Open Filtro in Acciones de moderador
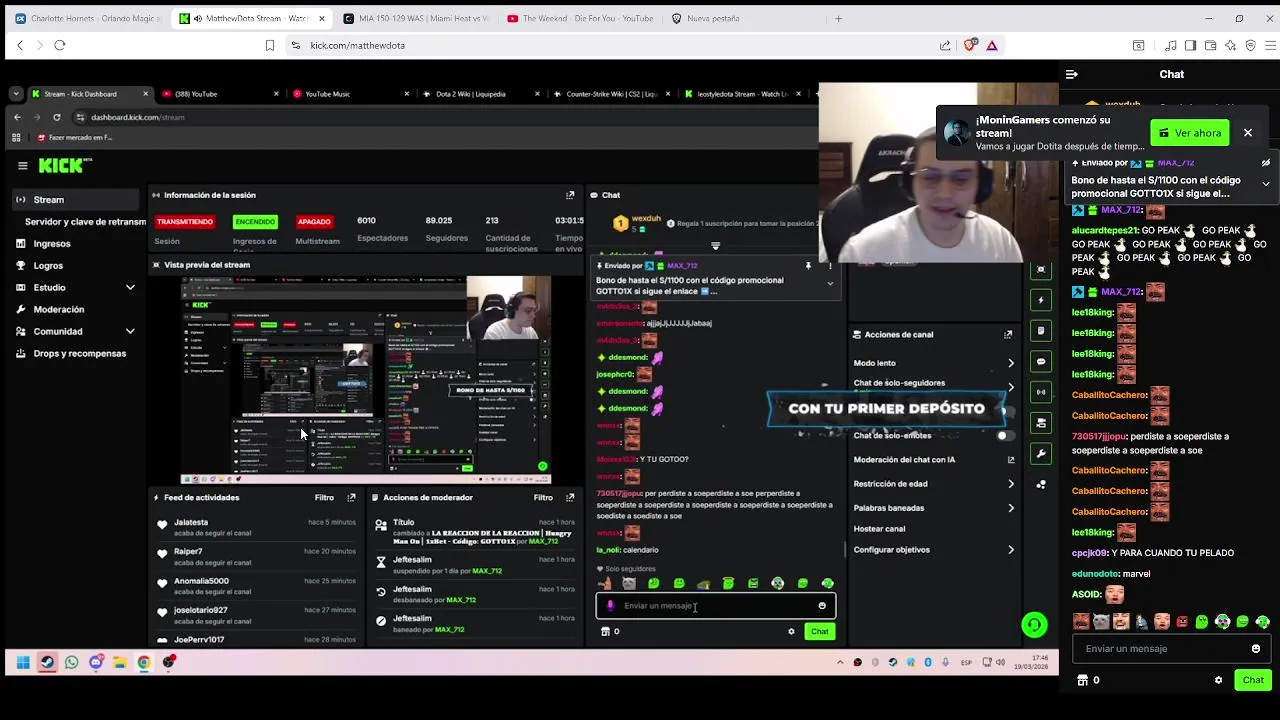The width and height of the screenshot is (1280, 720). click(x=543, y=497)
